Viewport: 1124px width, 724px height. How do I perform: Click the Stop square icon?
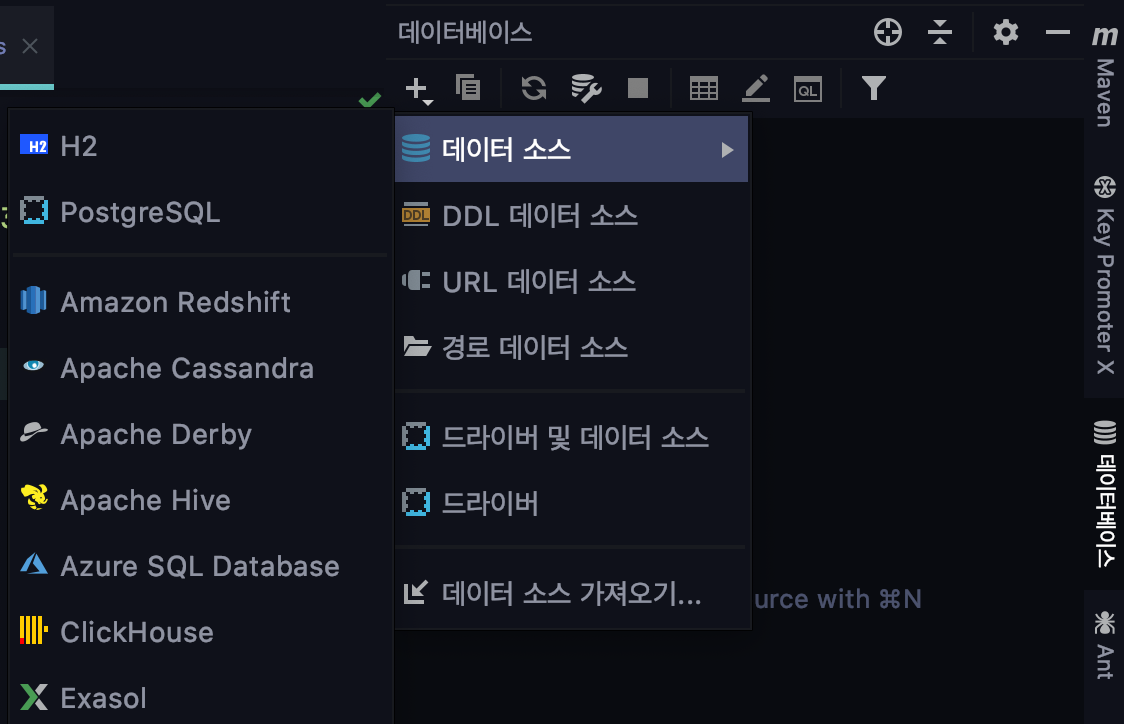point(637,88)
